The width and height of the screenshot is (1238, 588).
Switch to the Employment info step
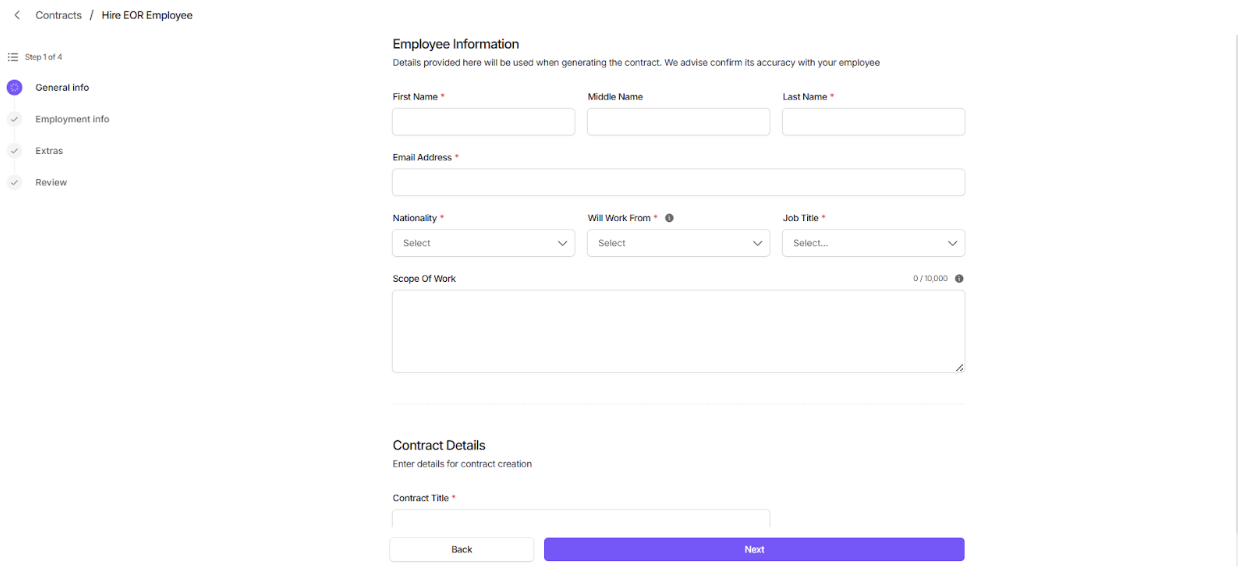coord(72,120)
